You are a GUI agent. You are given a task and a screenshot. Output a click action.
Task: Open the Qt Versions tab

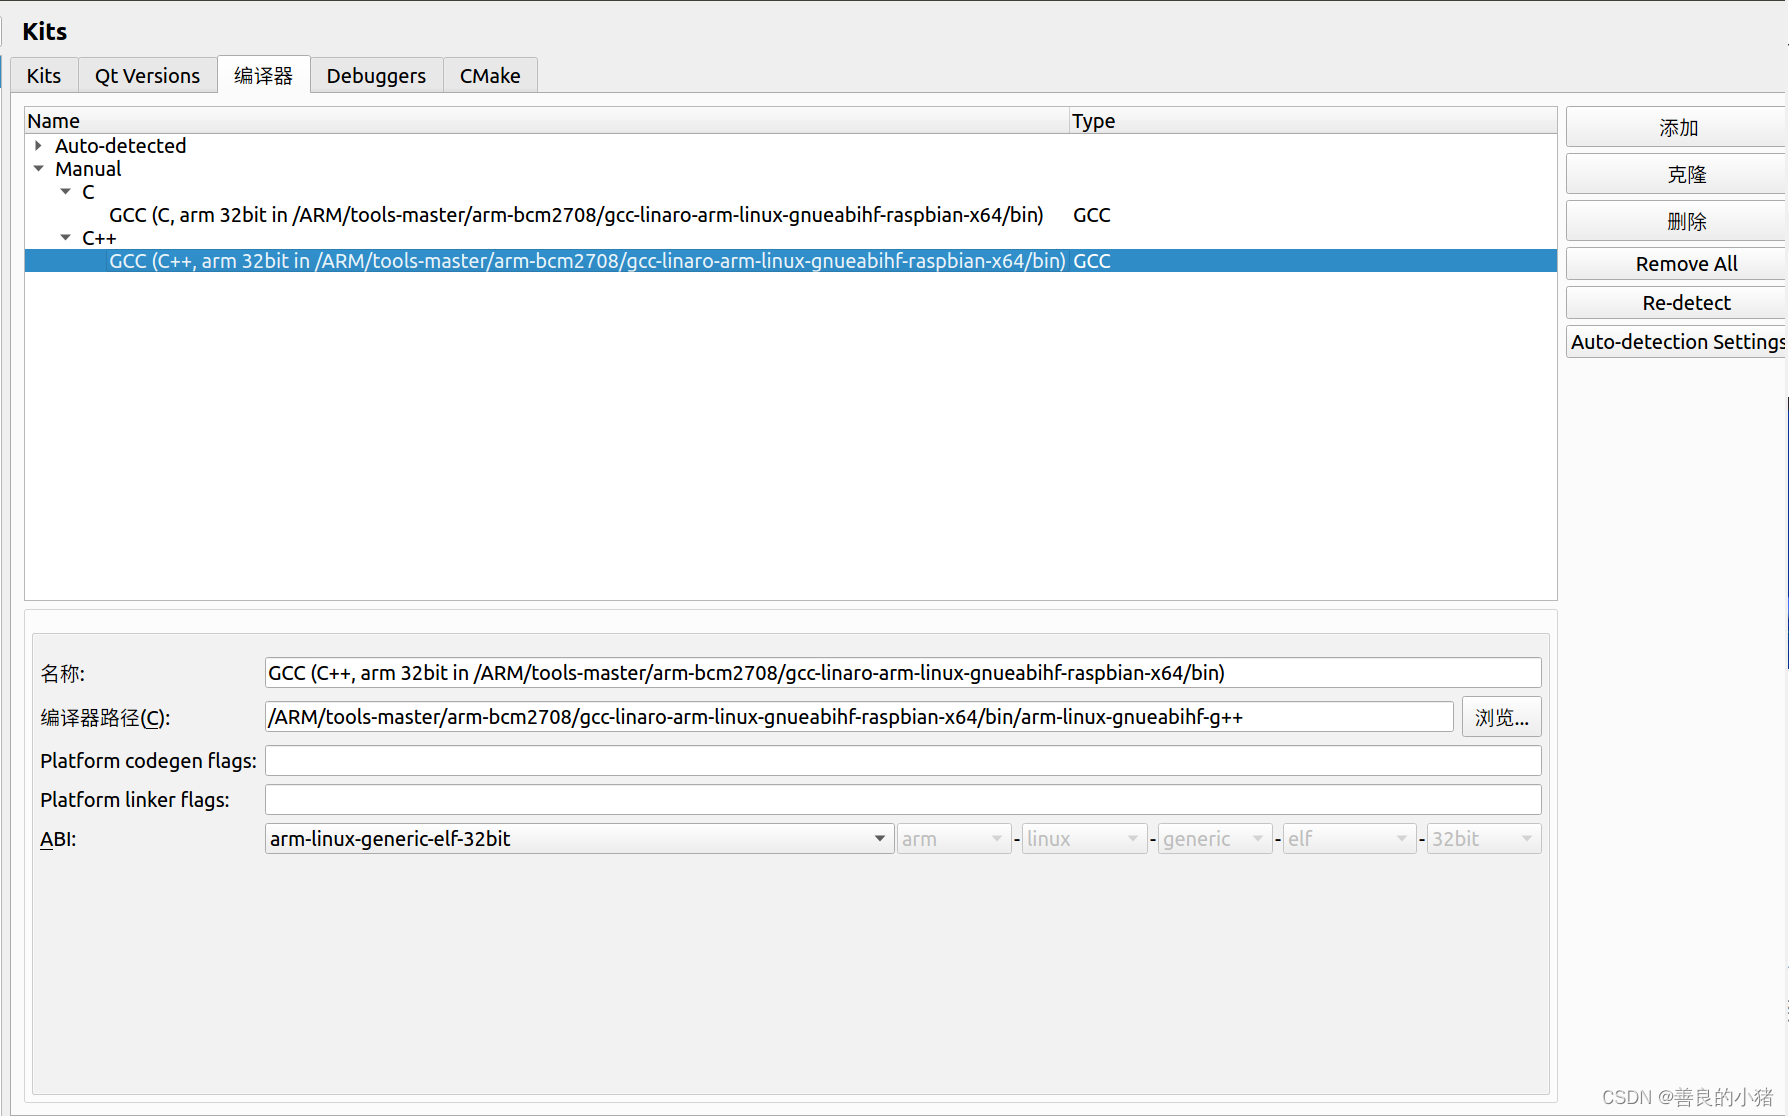pyautogui.click(x=147, y=76)
